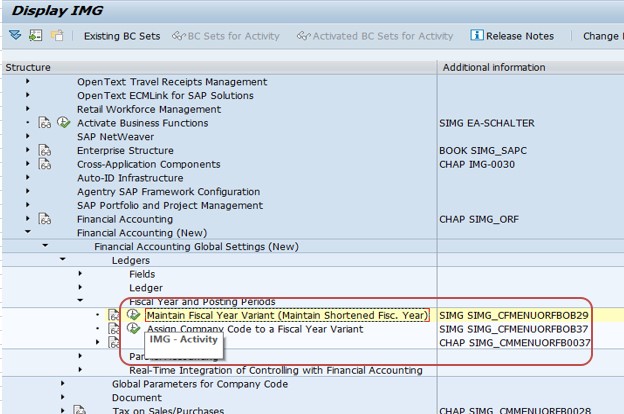This screenshot has height=414, width=624.
Task: Open Release Notes
Action: point(512,36)
